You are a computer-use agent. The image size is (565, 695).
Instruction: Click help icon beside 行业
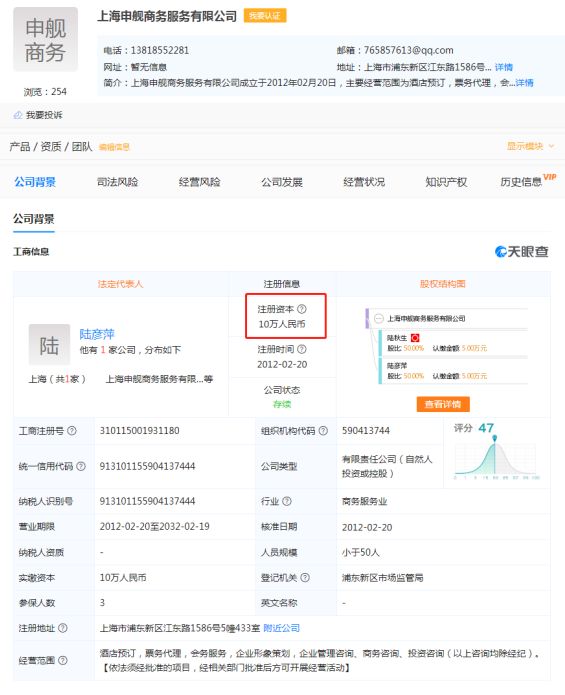pos(287,501)
